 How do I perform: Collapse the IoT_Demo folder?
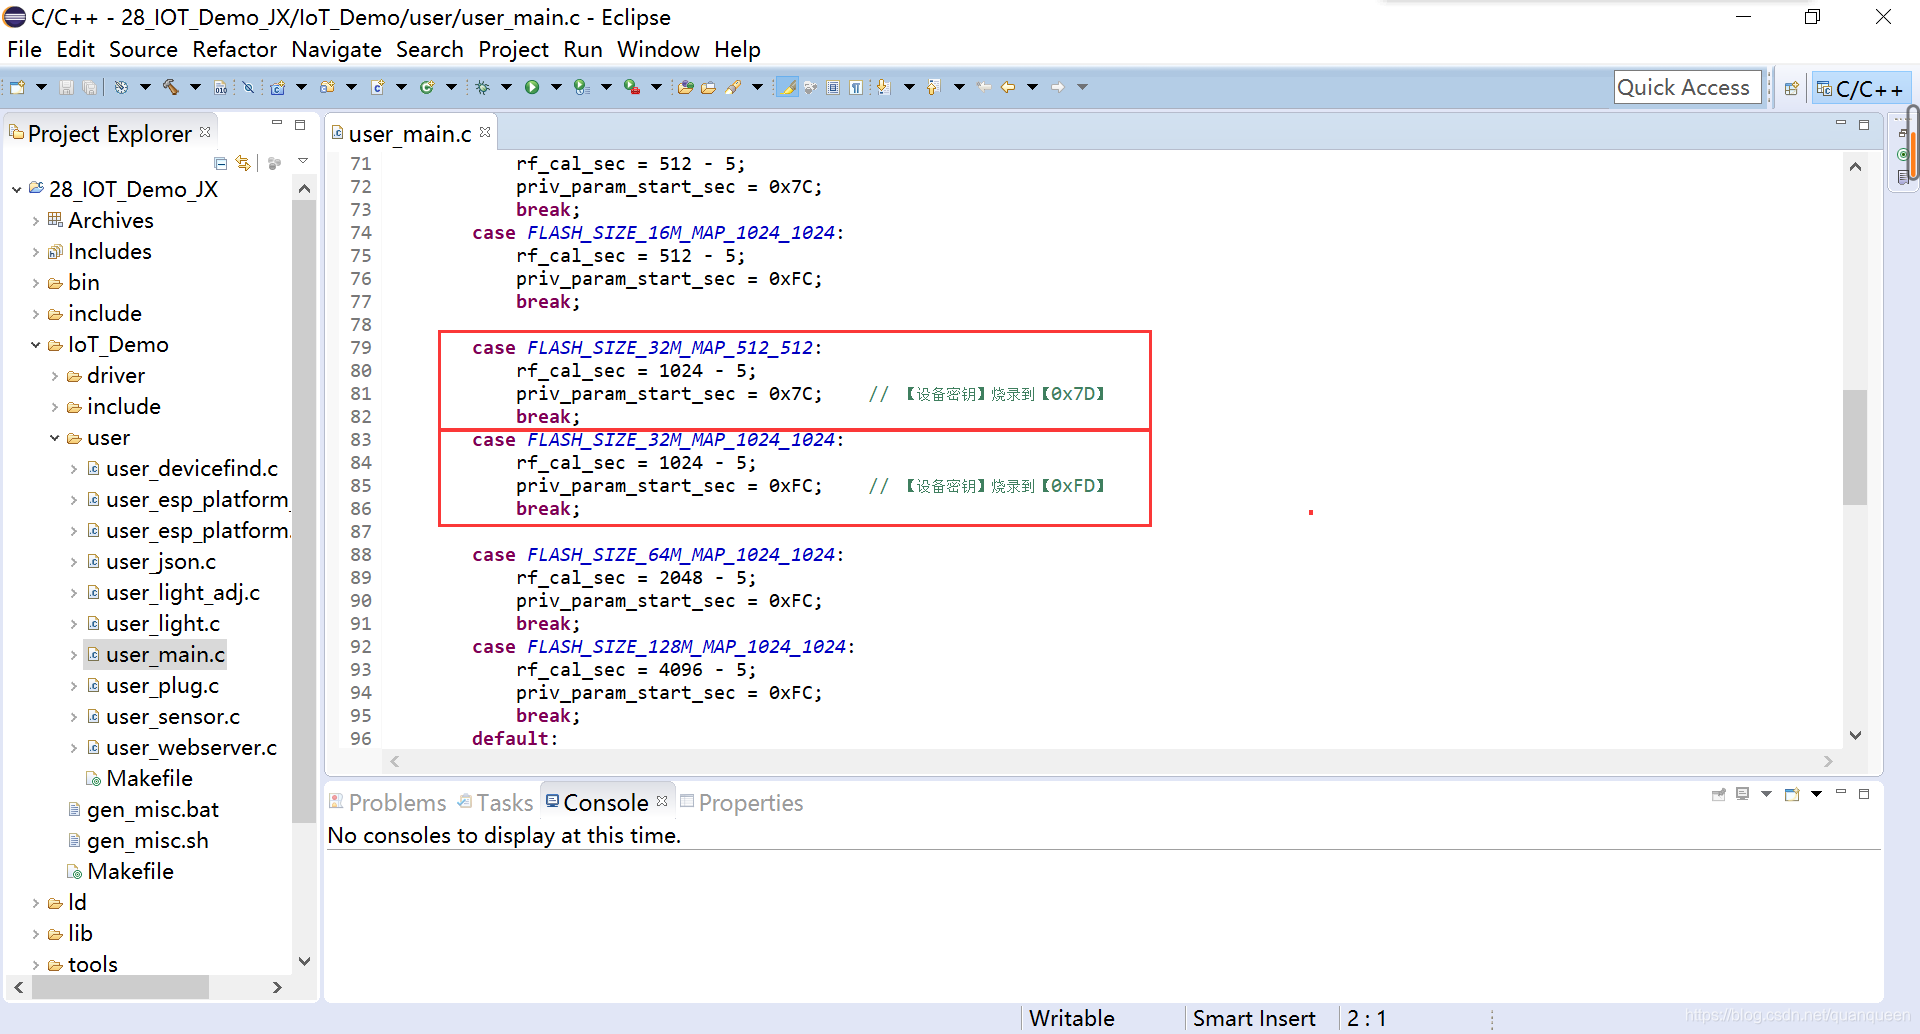(x=36, y=344)
